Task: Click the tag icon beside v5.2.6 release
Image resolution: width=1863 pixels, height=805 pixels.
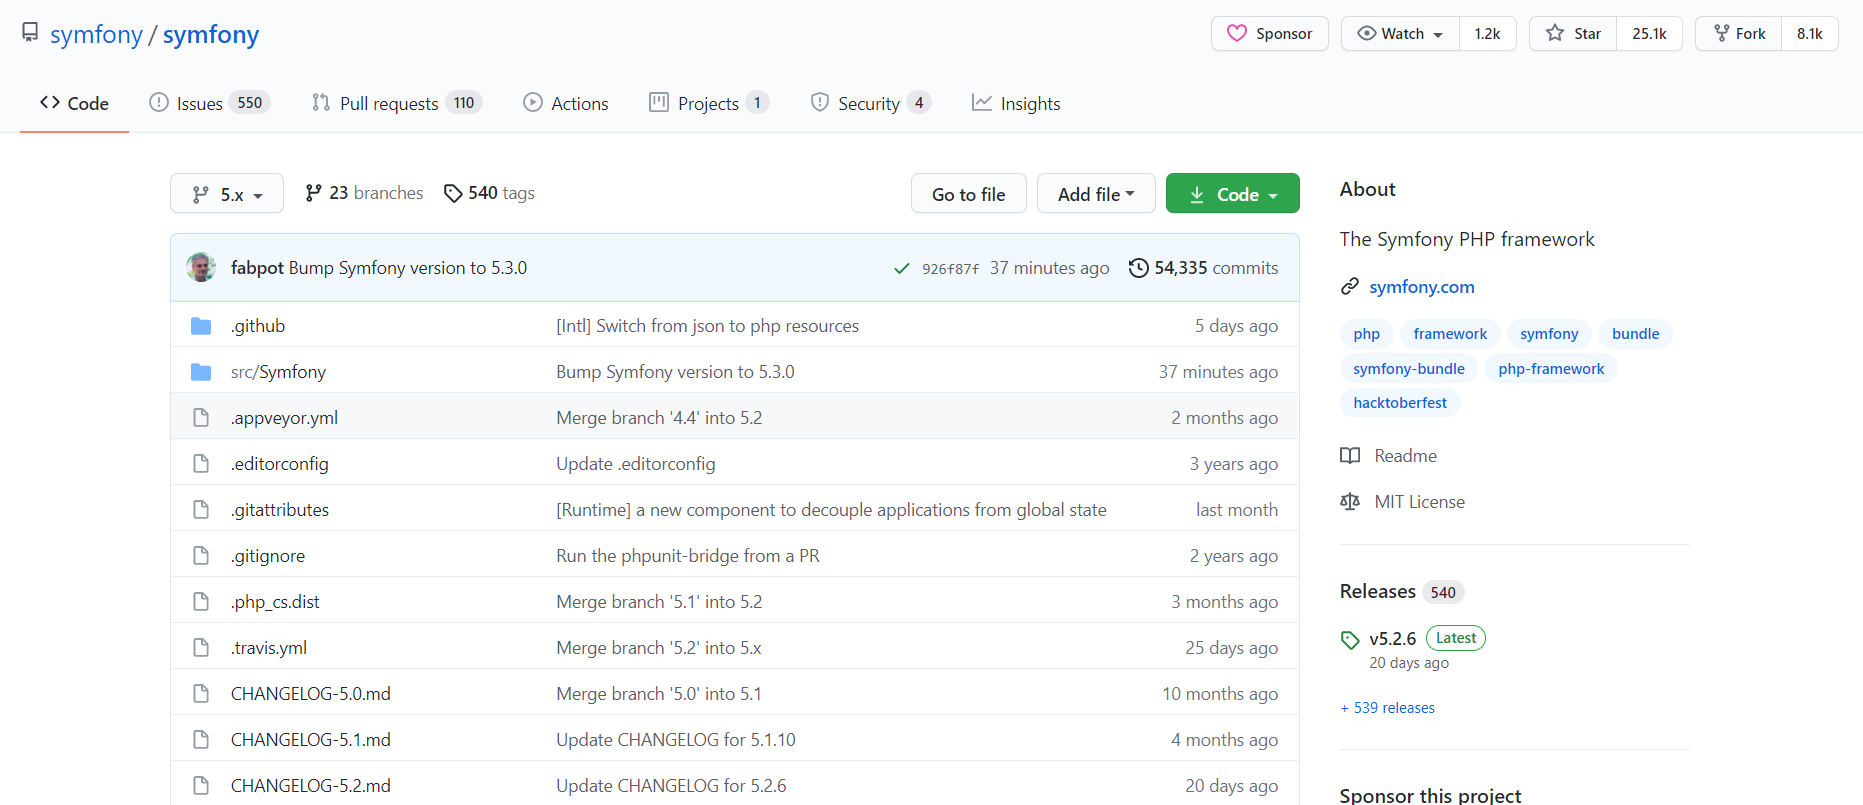Action: pyautogui.click(x=1350, y=640)
